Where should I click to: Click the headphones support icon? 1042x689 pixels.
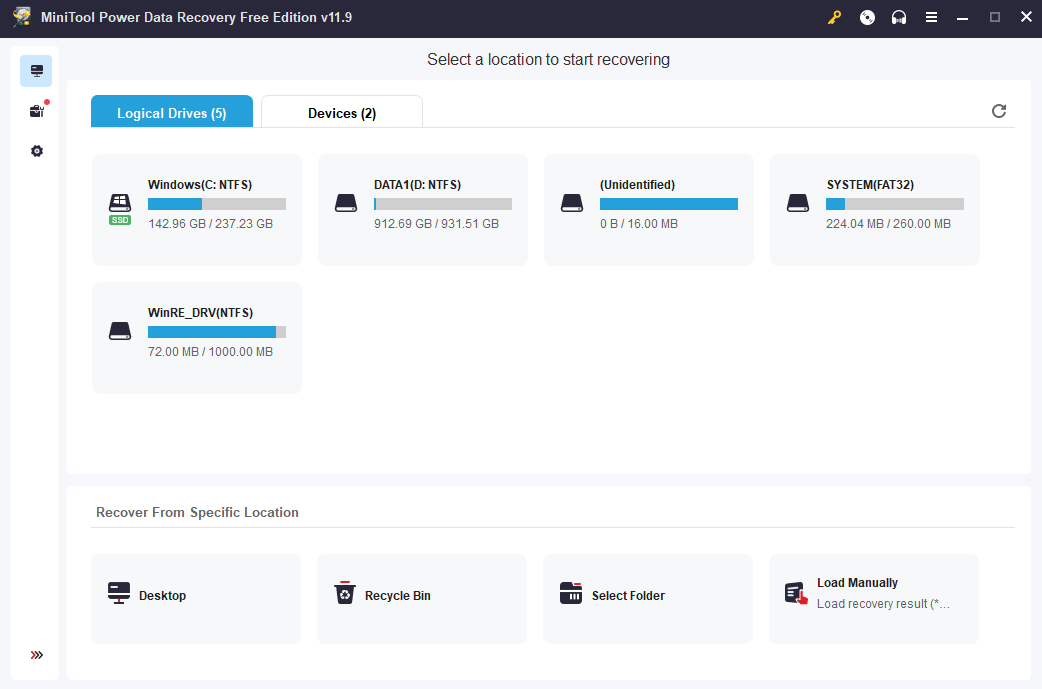tap(899, 17)
